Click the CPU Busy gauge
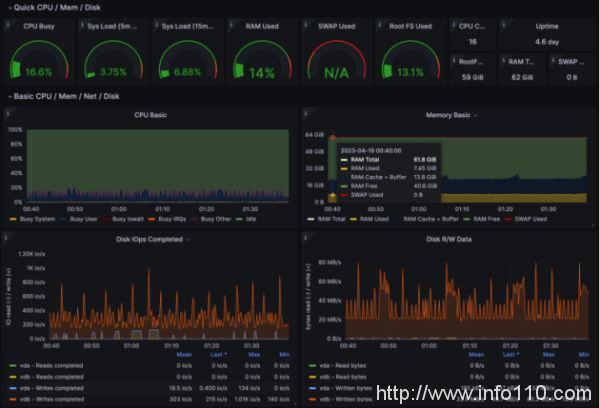 [x=38, y=62]
